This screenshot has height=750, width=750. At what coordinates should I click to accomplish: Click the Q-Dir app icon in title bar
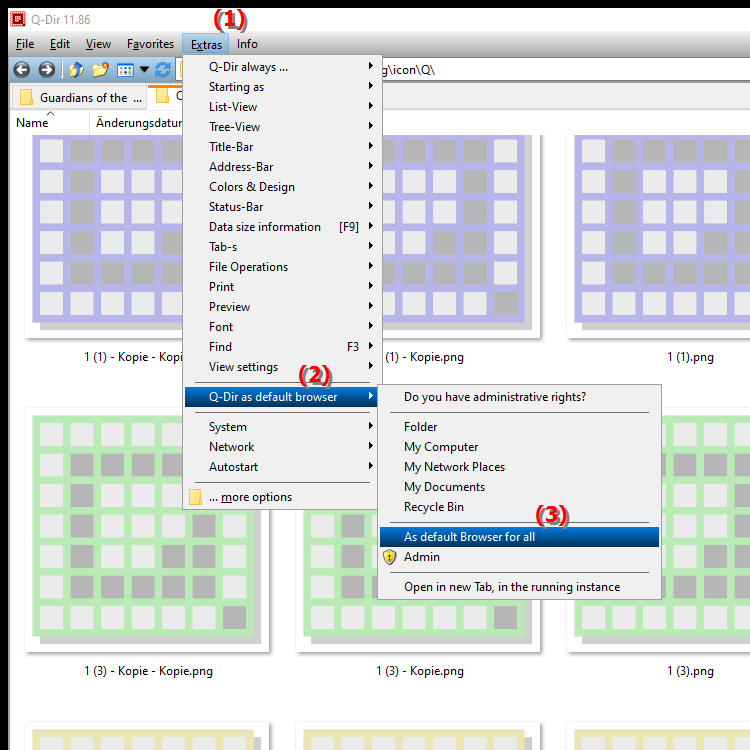point(16,17)
